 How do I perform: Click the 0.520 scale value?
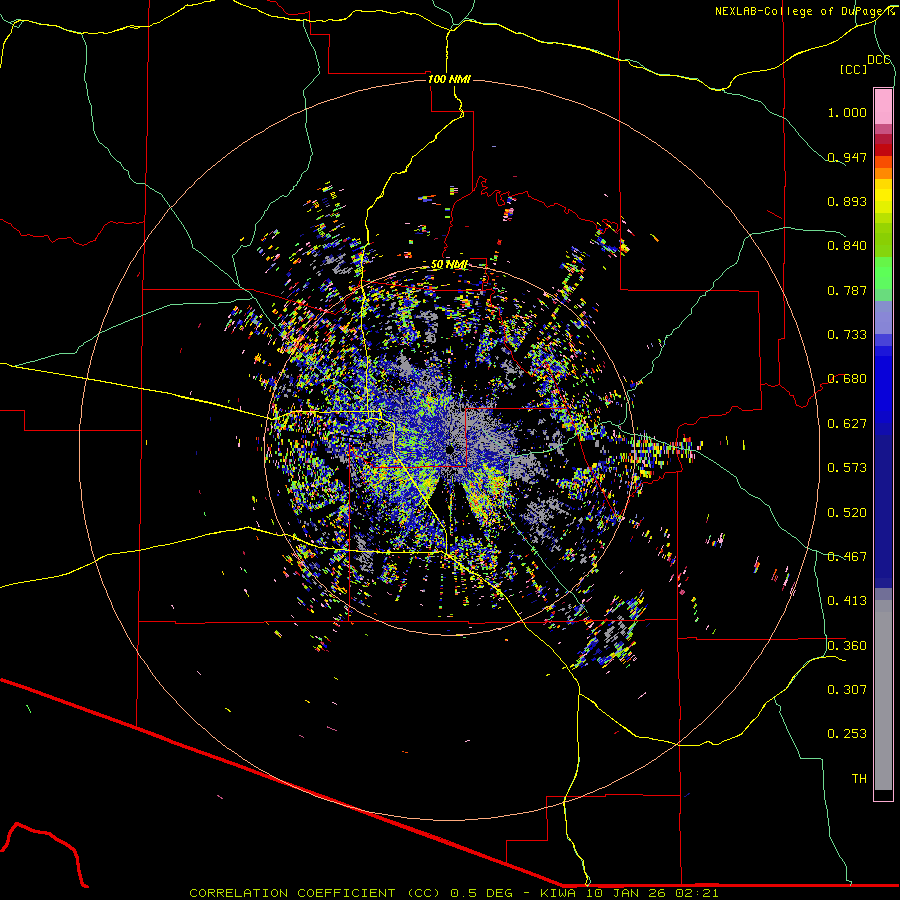tap(847, 512)
